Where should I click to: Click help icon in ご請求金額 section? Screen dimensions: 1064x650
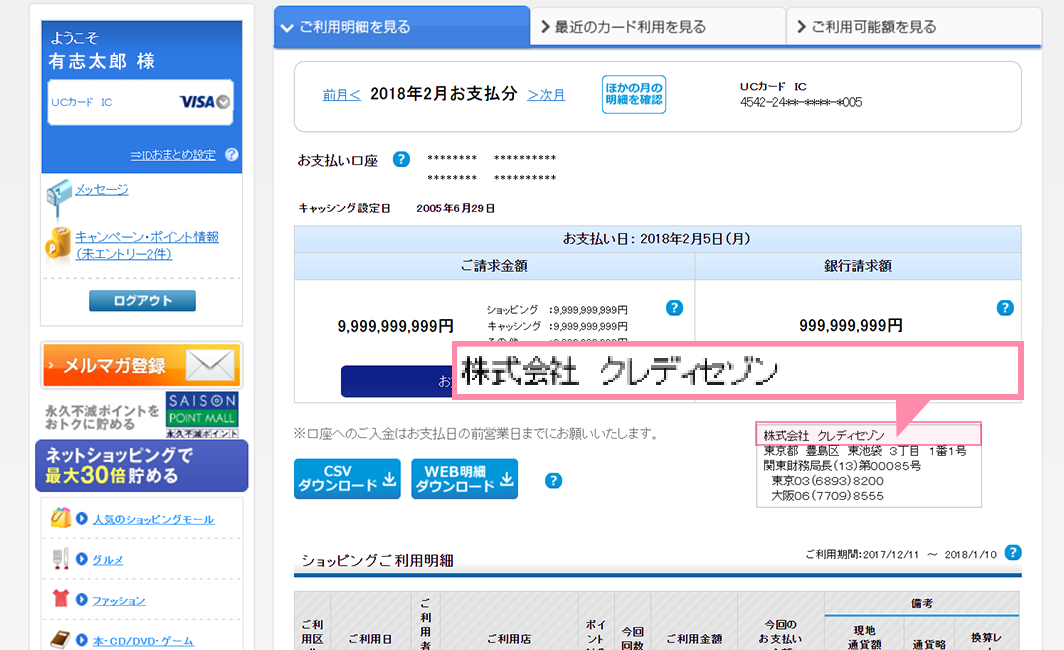coord(674,308)
